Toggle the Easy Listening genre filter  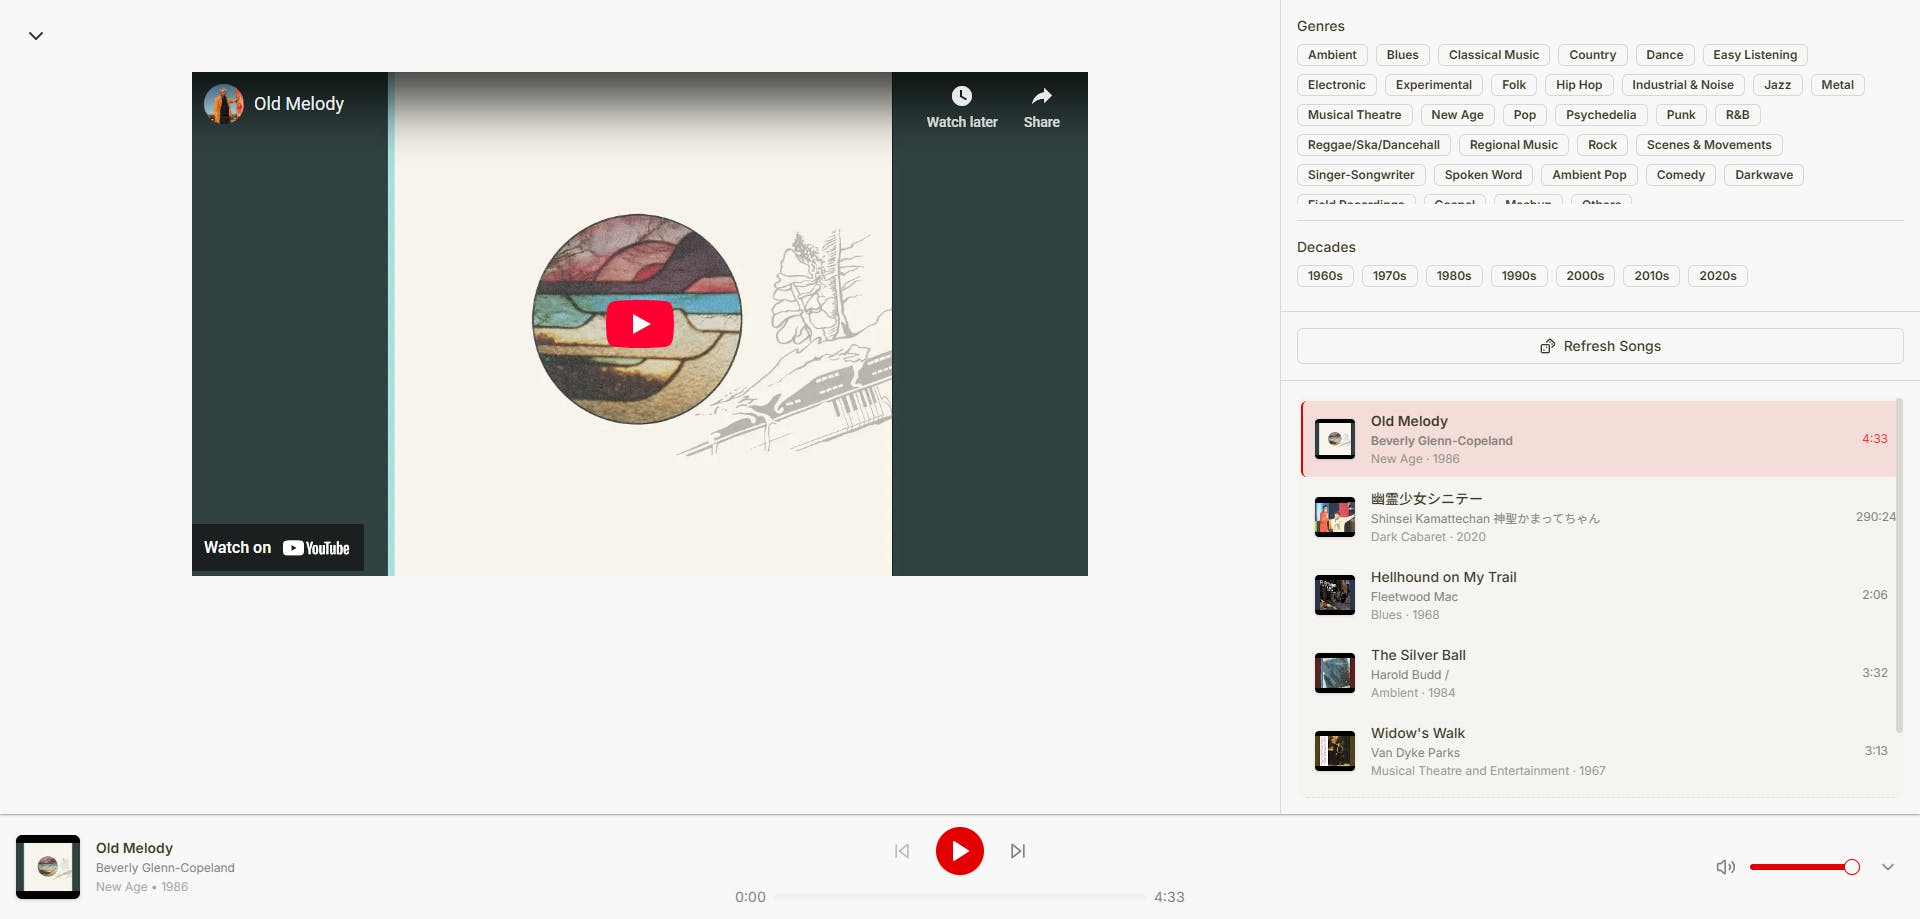pyautogui.click(x=1755, y=55)
